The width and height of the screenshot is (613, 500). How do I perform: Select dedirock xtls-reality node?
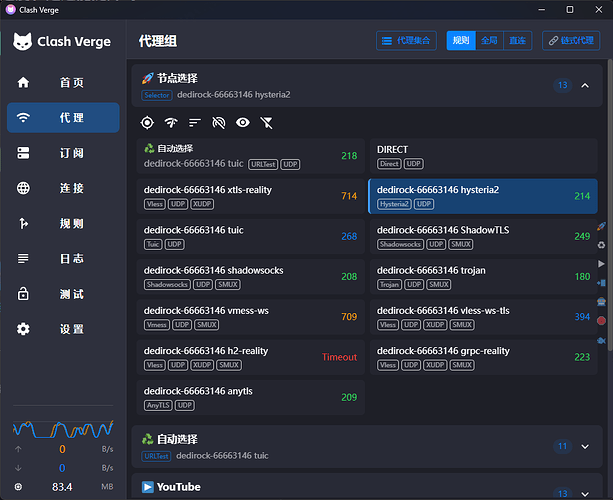(x=251, y=196)
